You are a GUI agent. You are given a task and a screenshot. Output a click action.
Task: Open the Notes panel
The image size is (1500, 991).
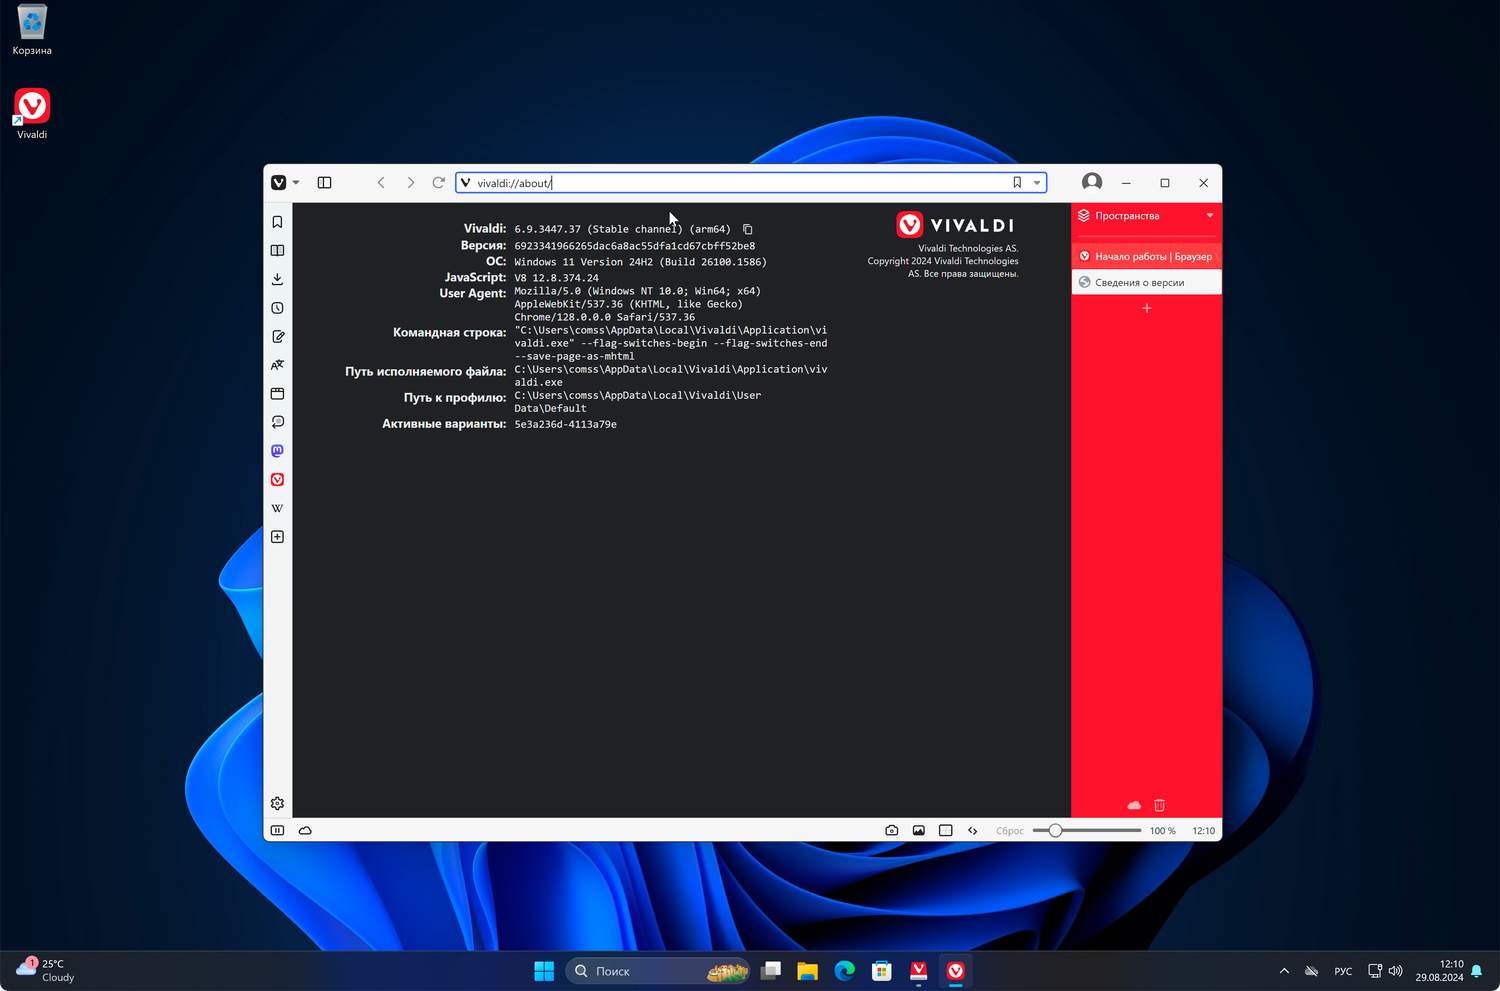pos(278,337)
